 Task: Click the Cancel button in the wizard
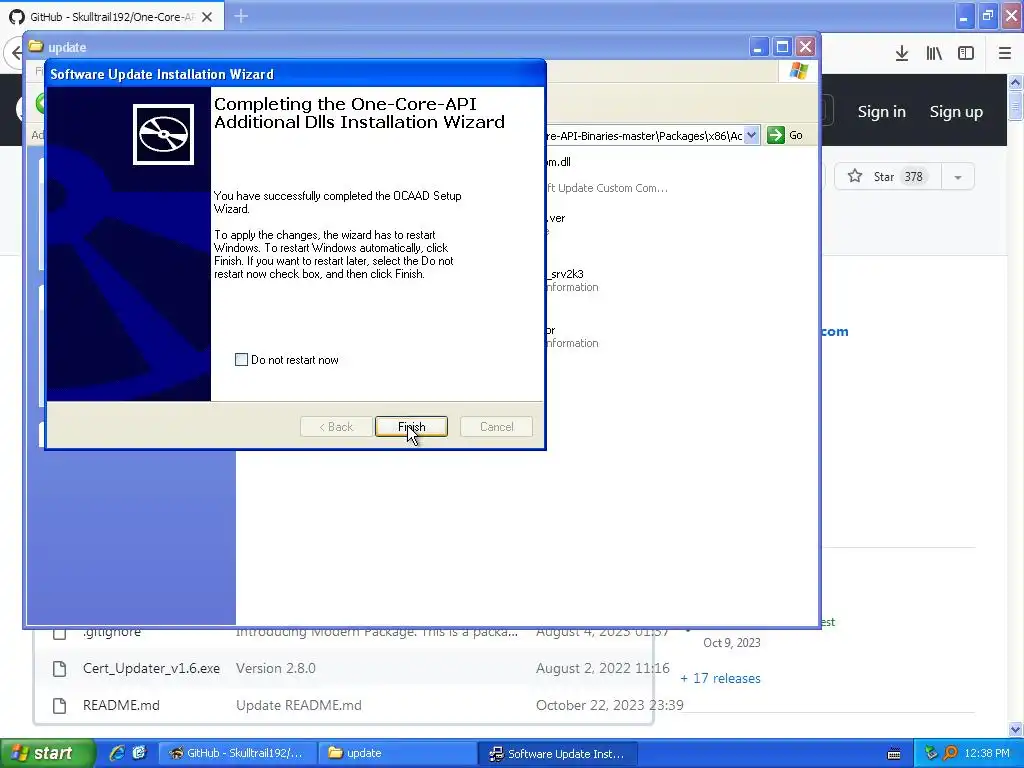click(496, 426)
